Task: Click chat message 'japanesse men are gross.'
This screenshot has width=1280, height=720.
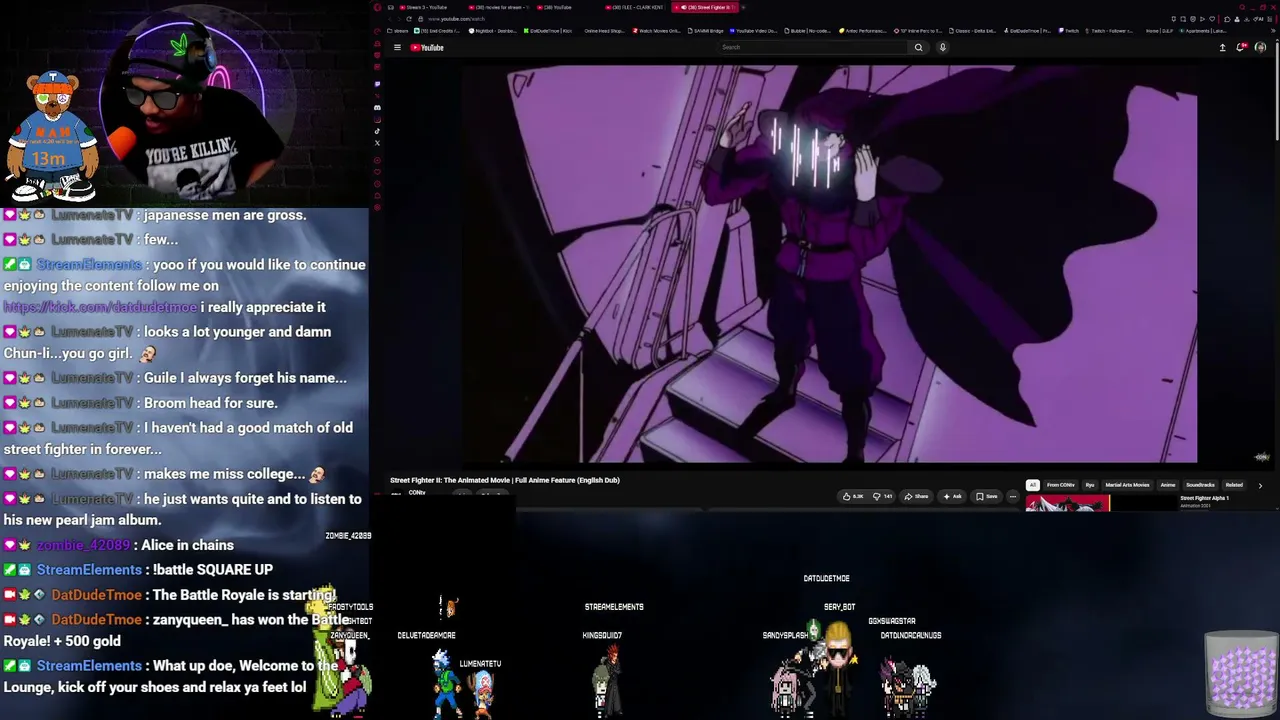Action: [x=225, y=215]
